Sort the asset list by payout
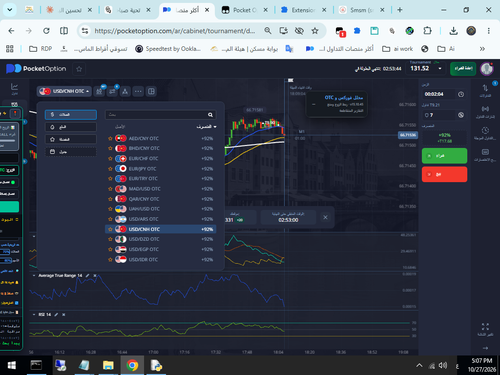This screenshot has width=500, height=375. coord(206,127)
